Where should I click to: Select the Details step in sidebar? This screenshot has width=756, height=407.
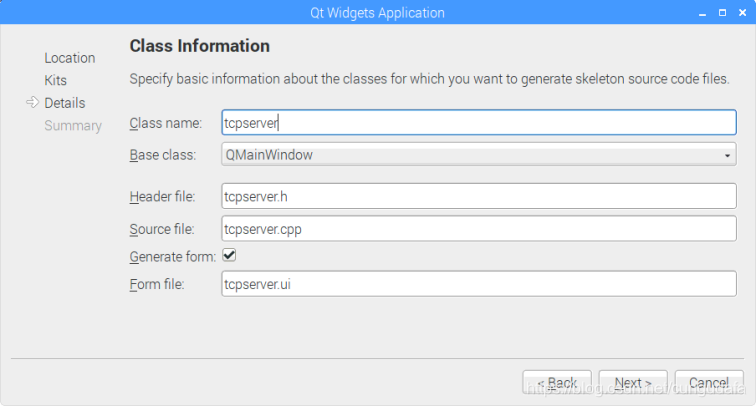(65, 103)
